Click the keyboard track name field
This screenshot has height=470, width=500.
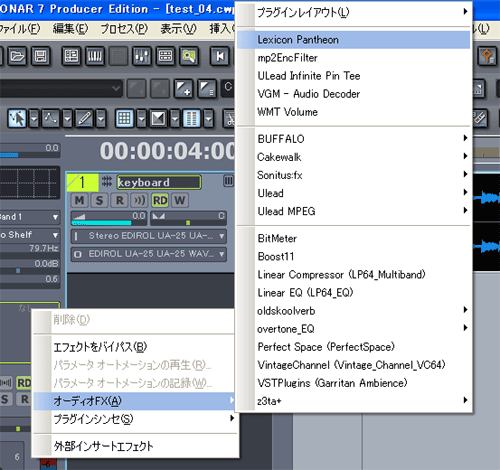(x=159, y=182)
